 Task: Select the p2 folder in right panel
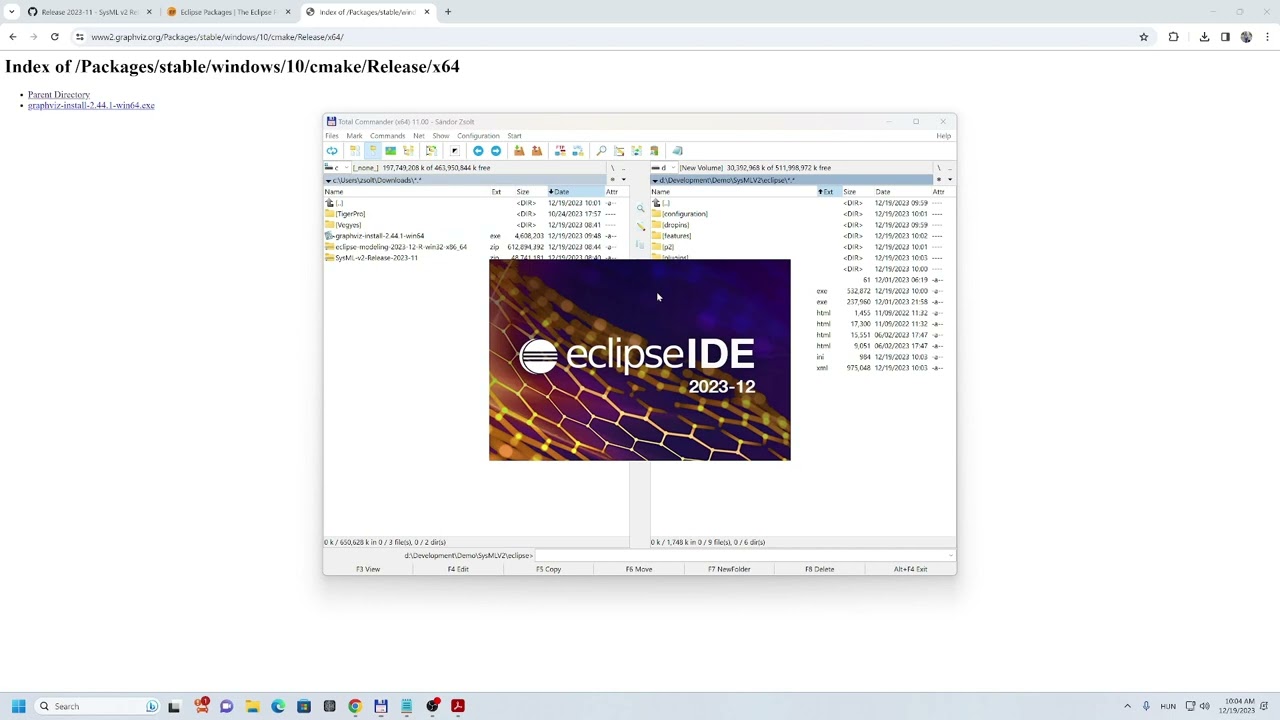point(663,247)
